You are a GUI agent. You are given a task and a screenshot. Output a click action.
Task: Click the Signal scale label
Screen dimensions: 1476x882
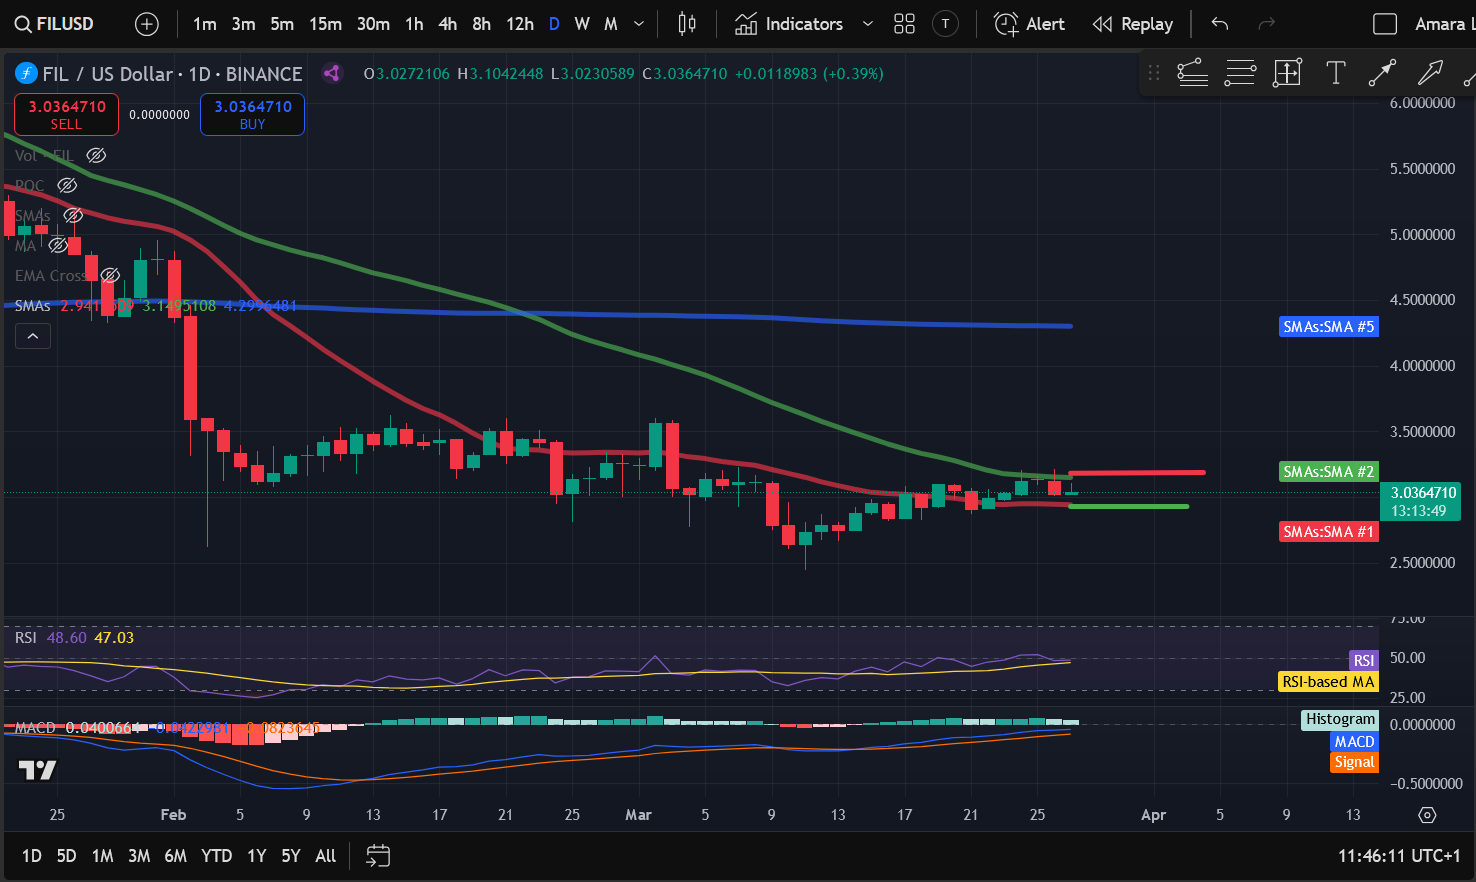pyautogui.click(x=1354, y=762)
